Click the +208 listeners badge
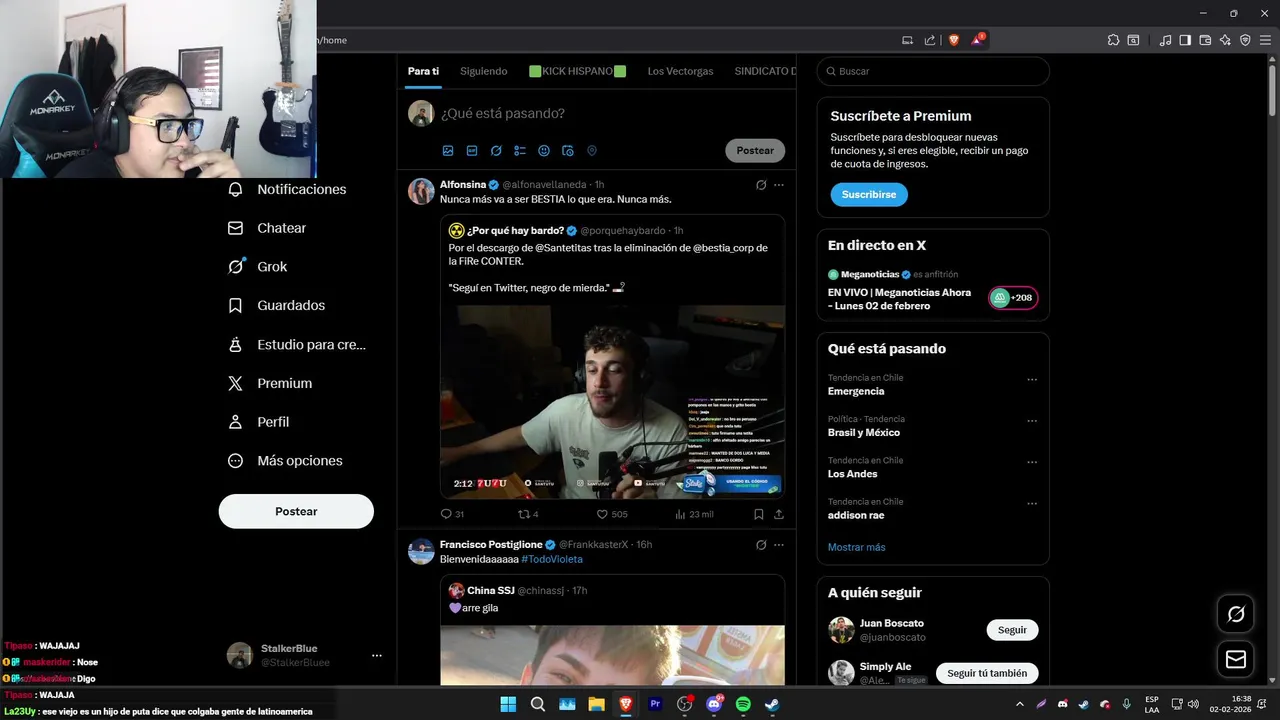The height and width of the screenshot is (720, 1280). pos(1013,298)
